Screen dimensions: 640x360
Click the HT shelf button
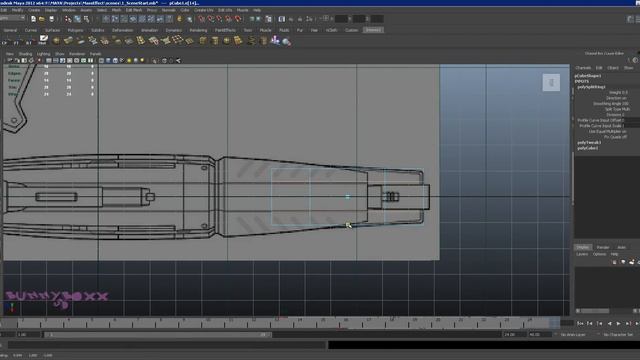tap(29, 41)
